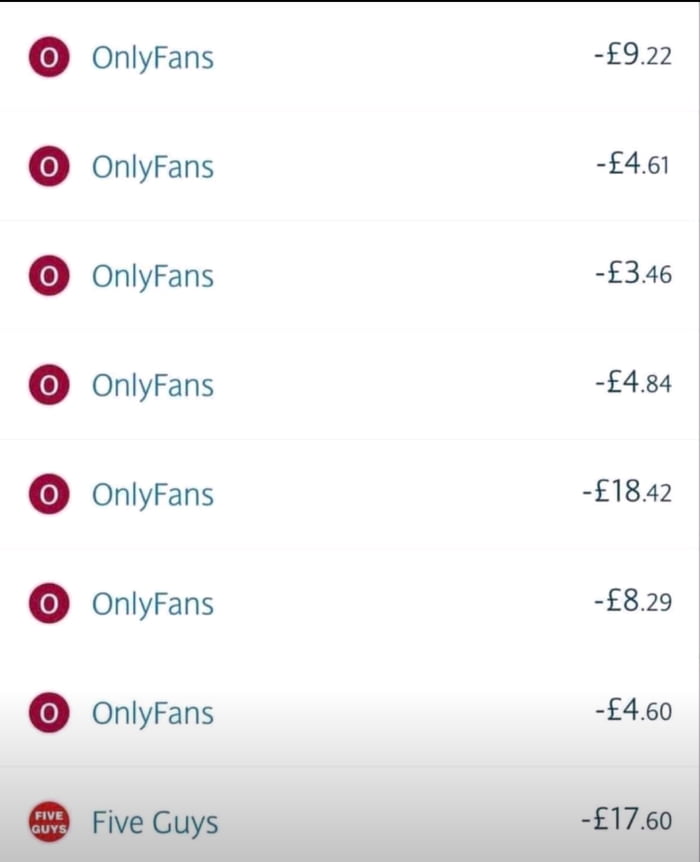Select the -£8.29 amount
Screen dimensions: 700x862
tap(632, 603)
